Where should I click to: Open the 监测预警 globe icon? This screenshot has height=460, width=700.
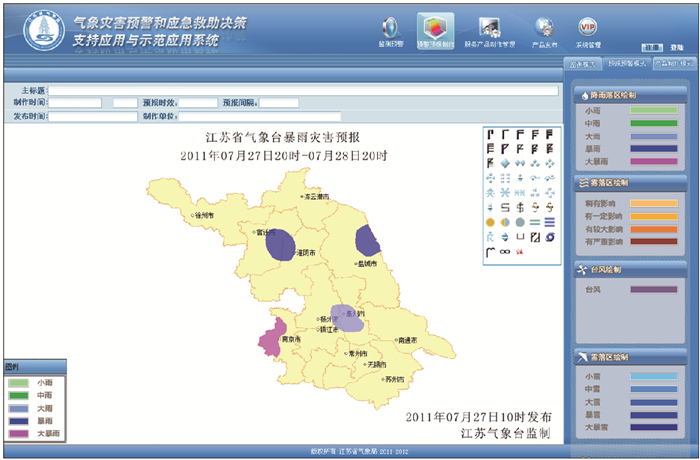click(391, 27)
